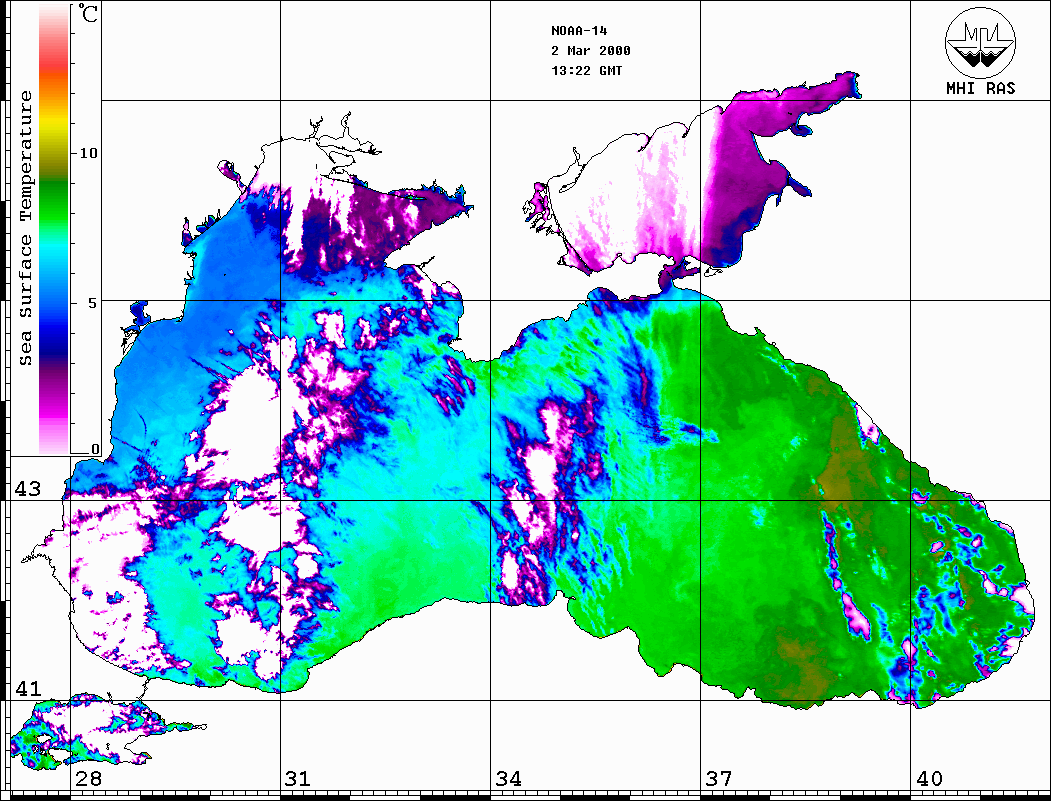This screenshot has width=1051, height=801.
Task: Click the 'NOAA-14' satellite label
Action: point(579,31)
